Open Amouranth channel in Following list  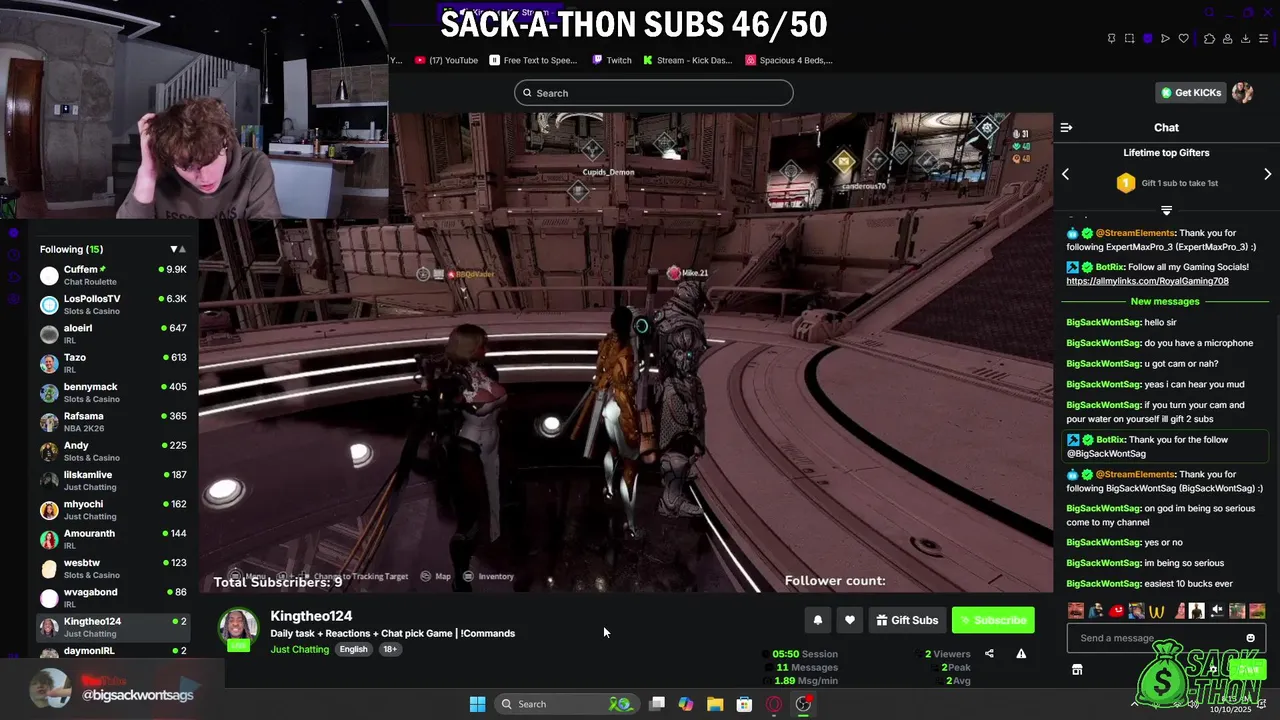point(113,539)
